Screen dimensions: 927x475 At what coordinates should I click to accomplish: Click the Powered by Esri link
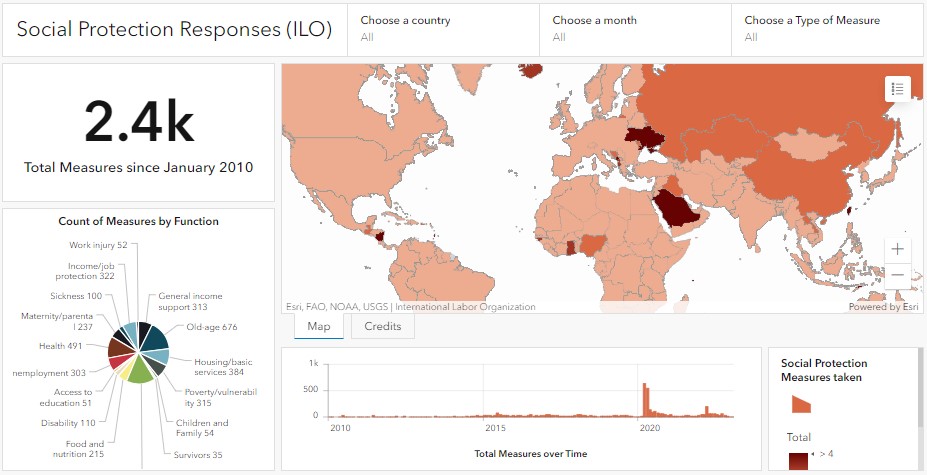point(883,307)
